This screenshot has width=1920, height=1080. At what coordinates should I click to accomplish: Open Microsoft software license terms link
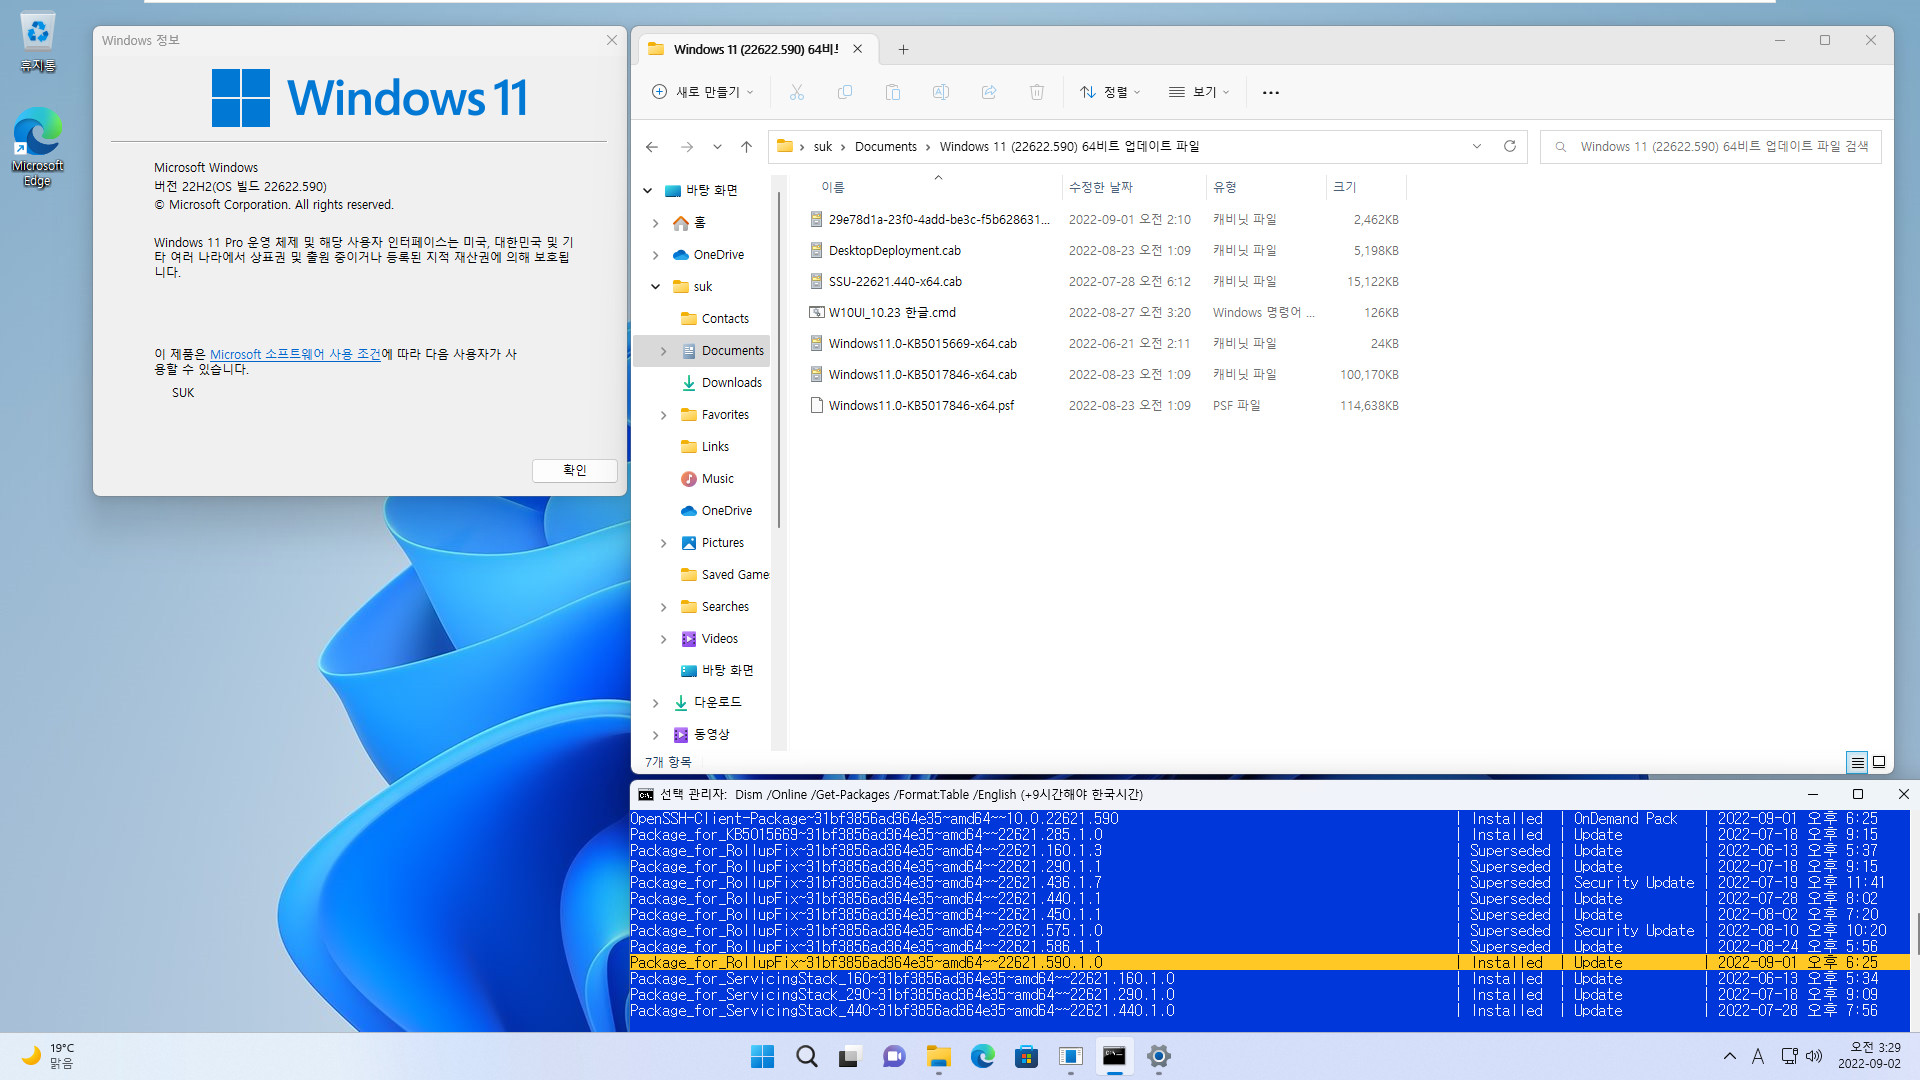(x=295, y=354)
